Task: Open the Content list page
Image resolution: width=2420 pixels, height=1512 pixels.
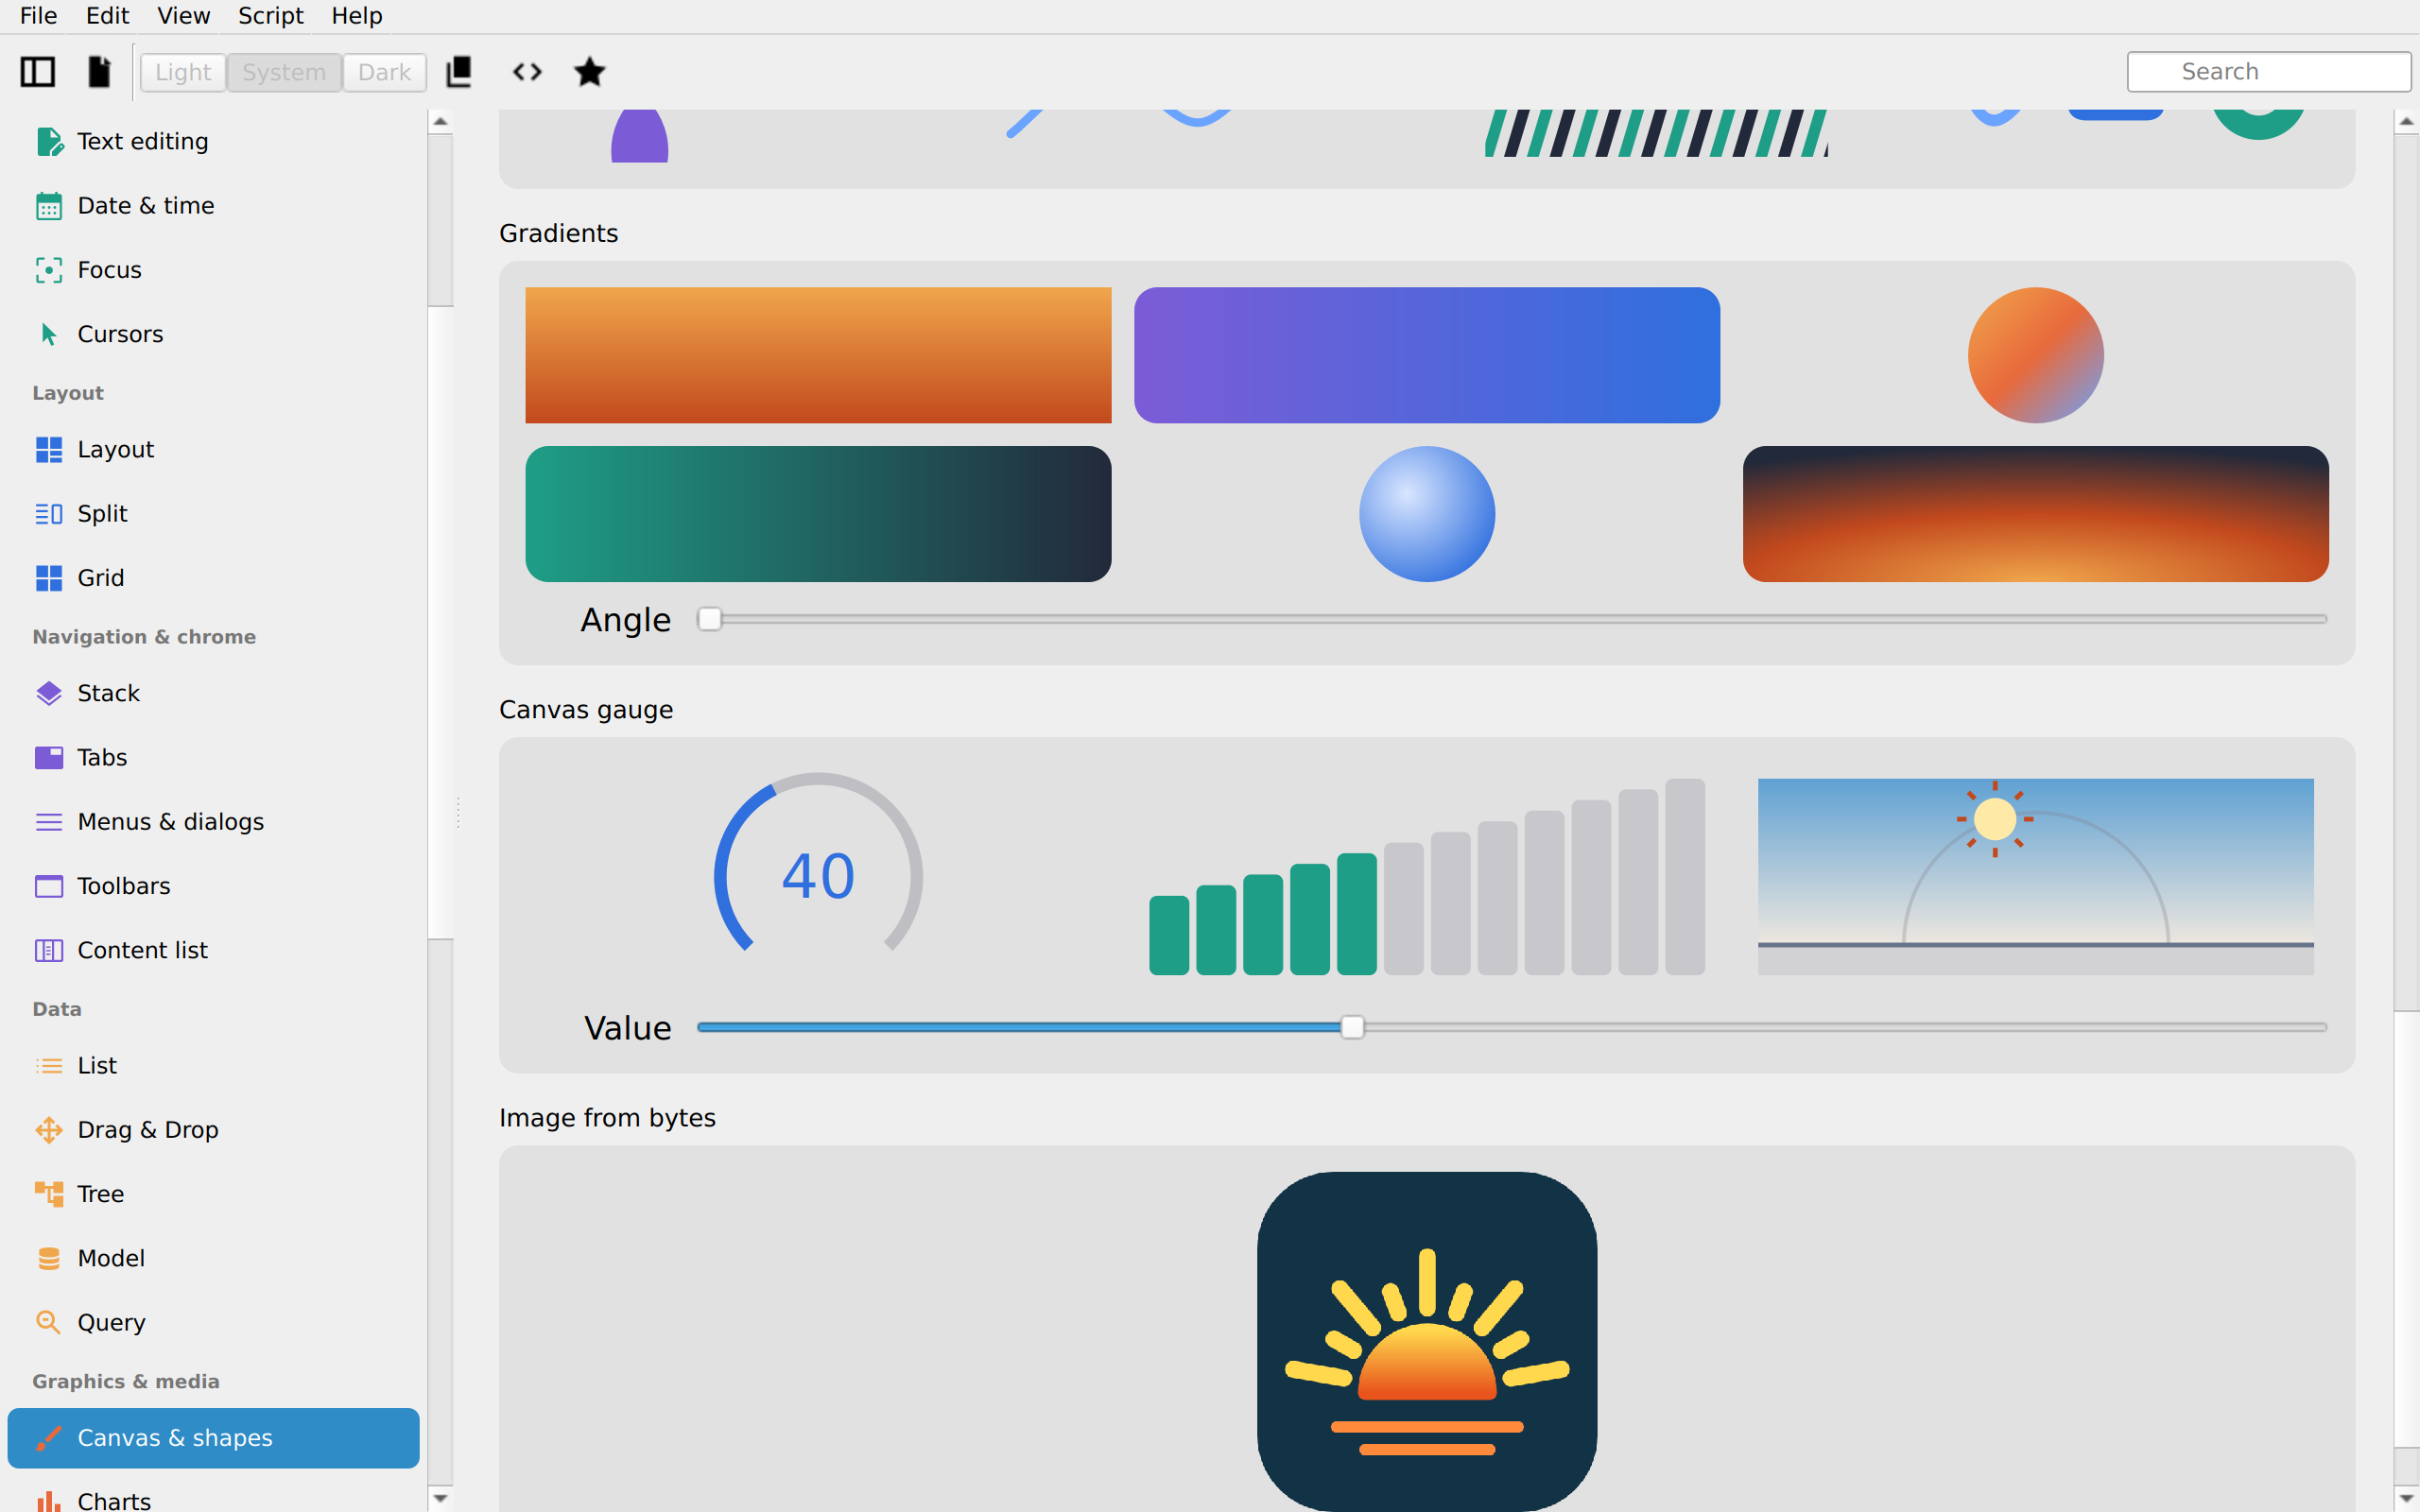Action: pos(213,950)
